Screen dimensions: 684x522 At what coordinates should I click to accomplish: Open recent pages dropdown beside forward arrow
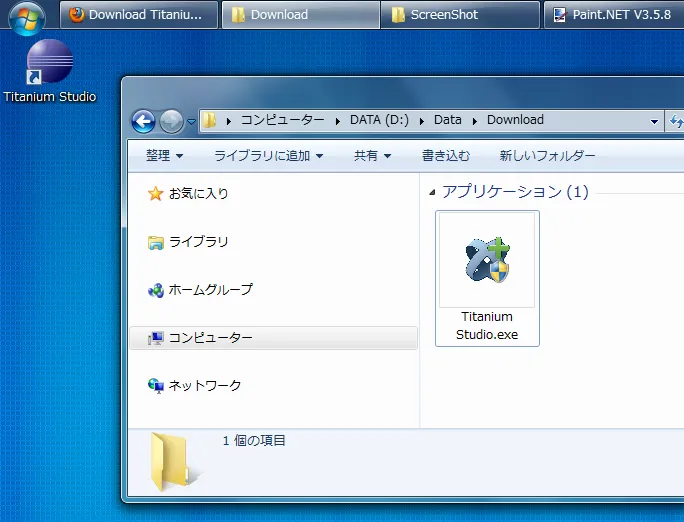(192, 121)
